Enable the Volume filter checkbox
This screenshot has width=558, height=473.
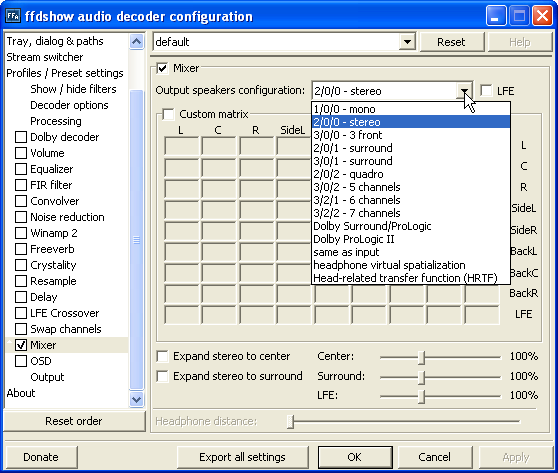coord(21,153)
